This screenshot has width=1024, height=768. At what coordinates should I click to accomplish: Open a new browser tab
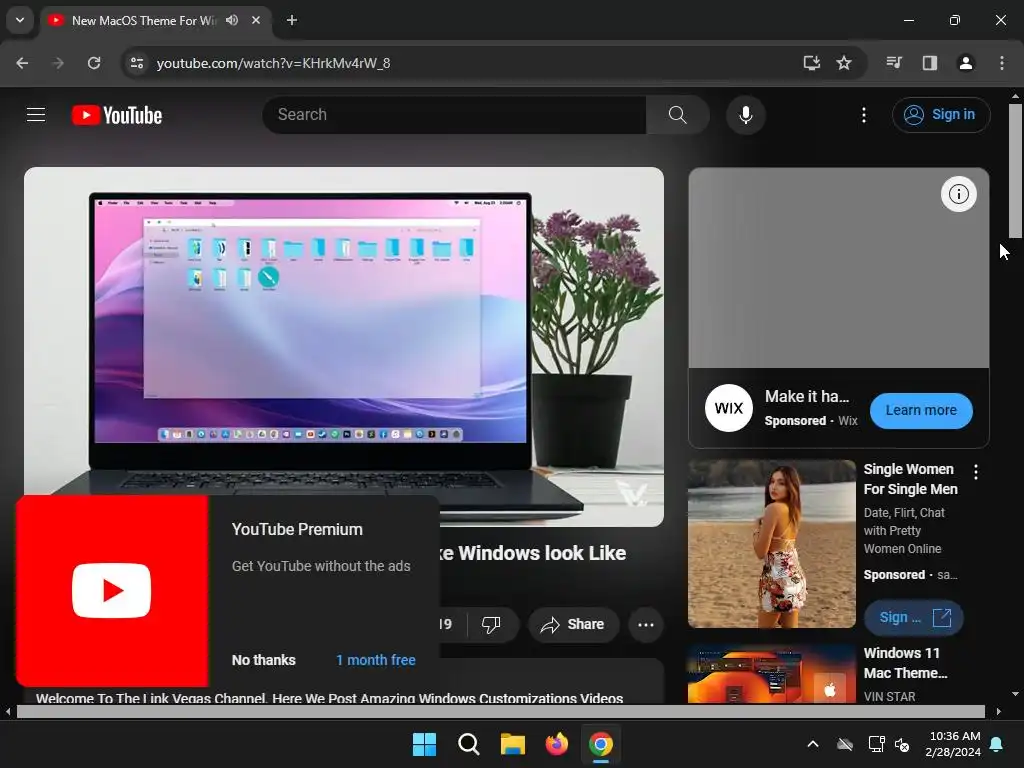pyautogui.click(x=292, y=20)
